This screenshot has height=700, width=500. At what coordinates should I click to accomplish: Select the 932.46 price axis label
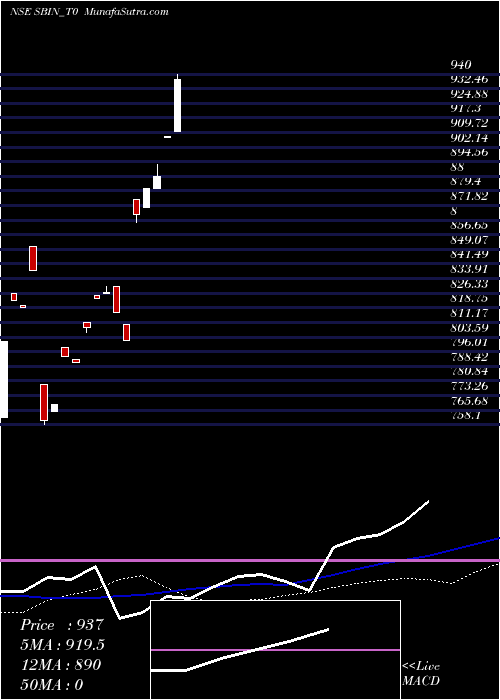pyautogui.click(x=469, y=79)
